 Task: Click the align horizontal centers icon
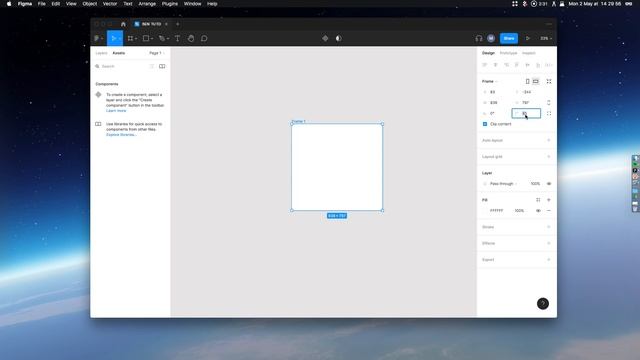[496, 65]
